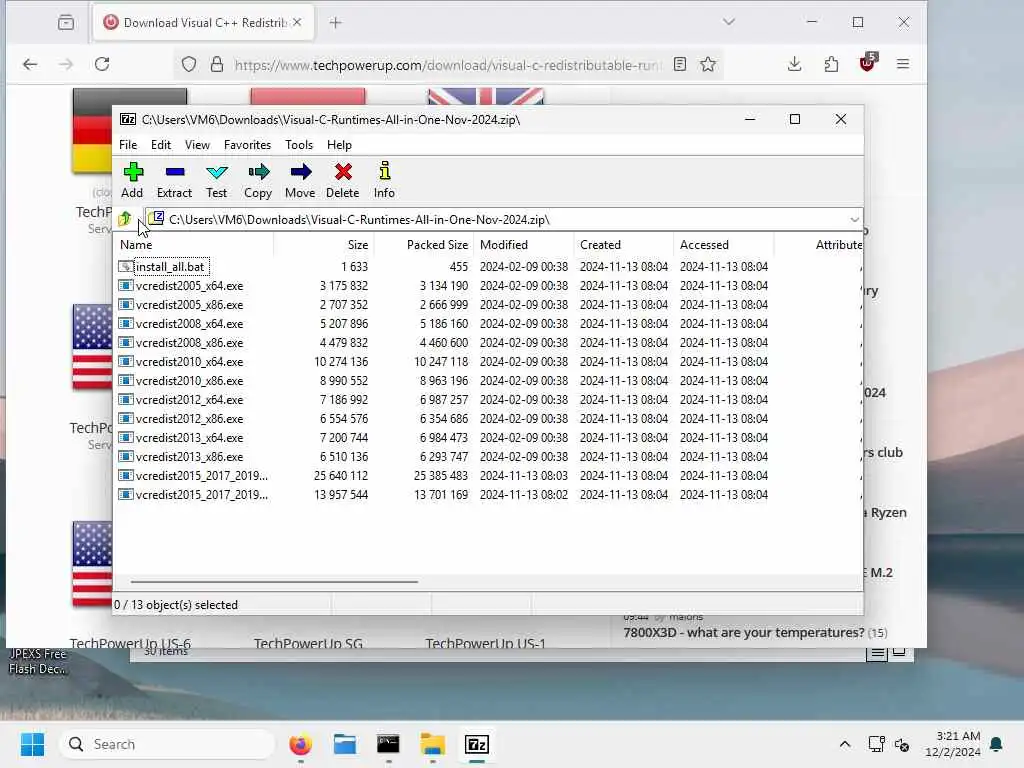The height and width of the screenshot is (768, 1024).
Task: Select vcredist2012_x64.exe in the list
Action: pyautogui.click(x=189, y=400)
